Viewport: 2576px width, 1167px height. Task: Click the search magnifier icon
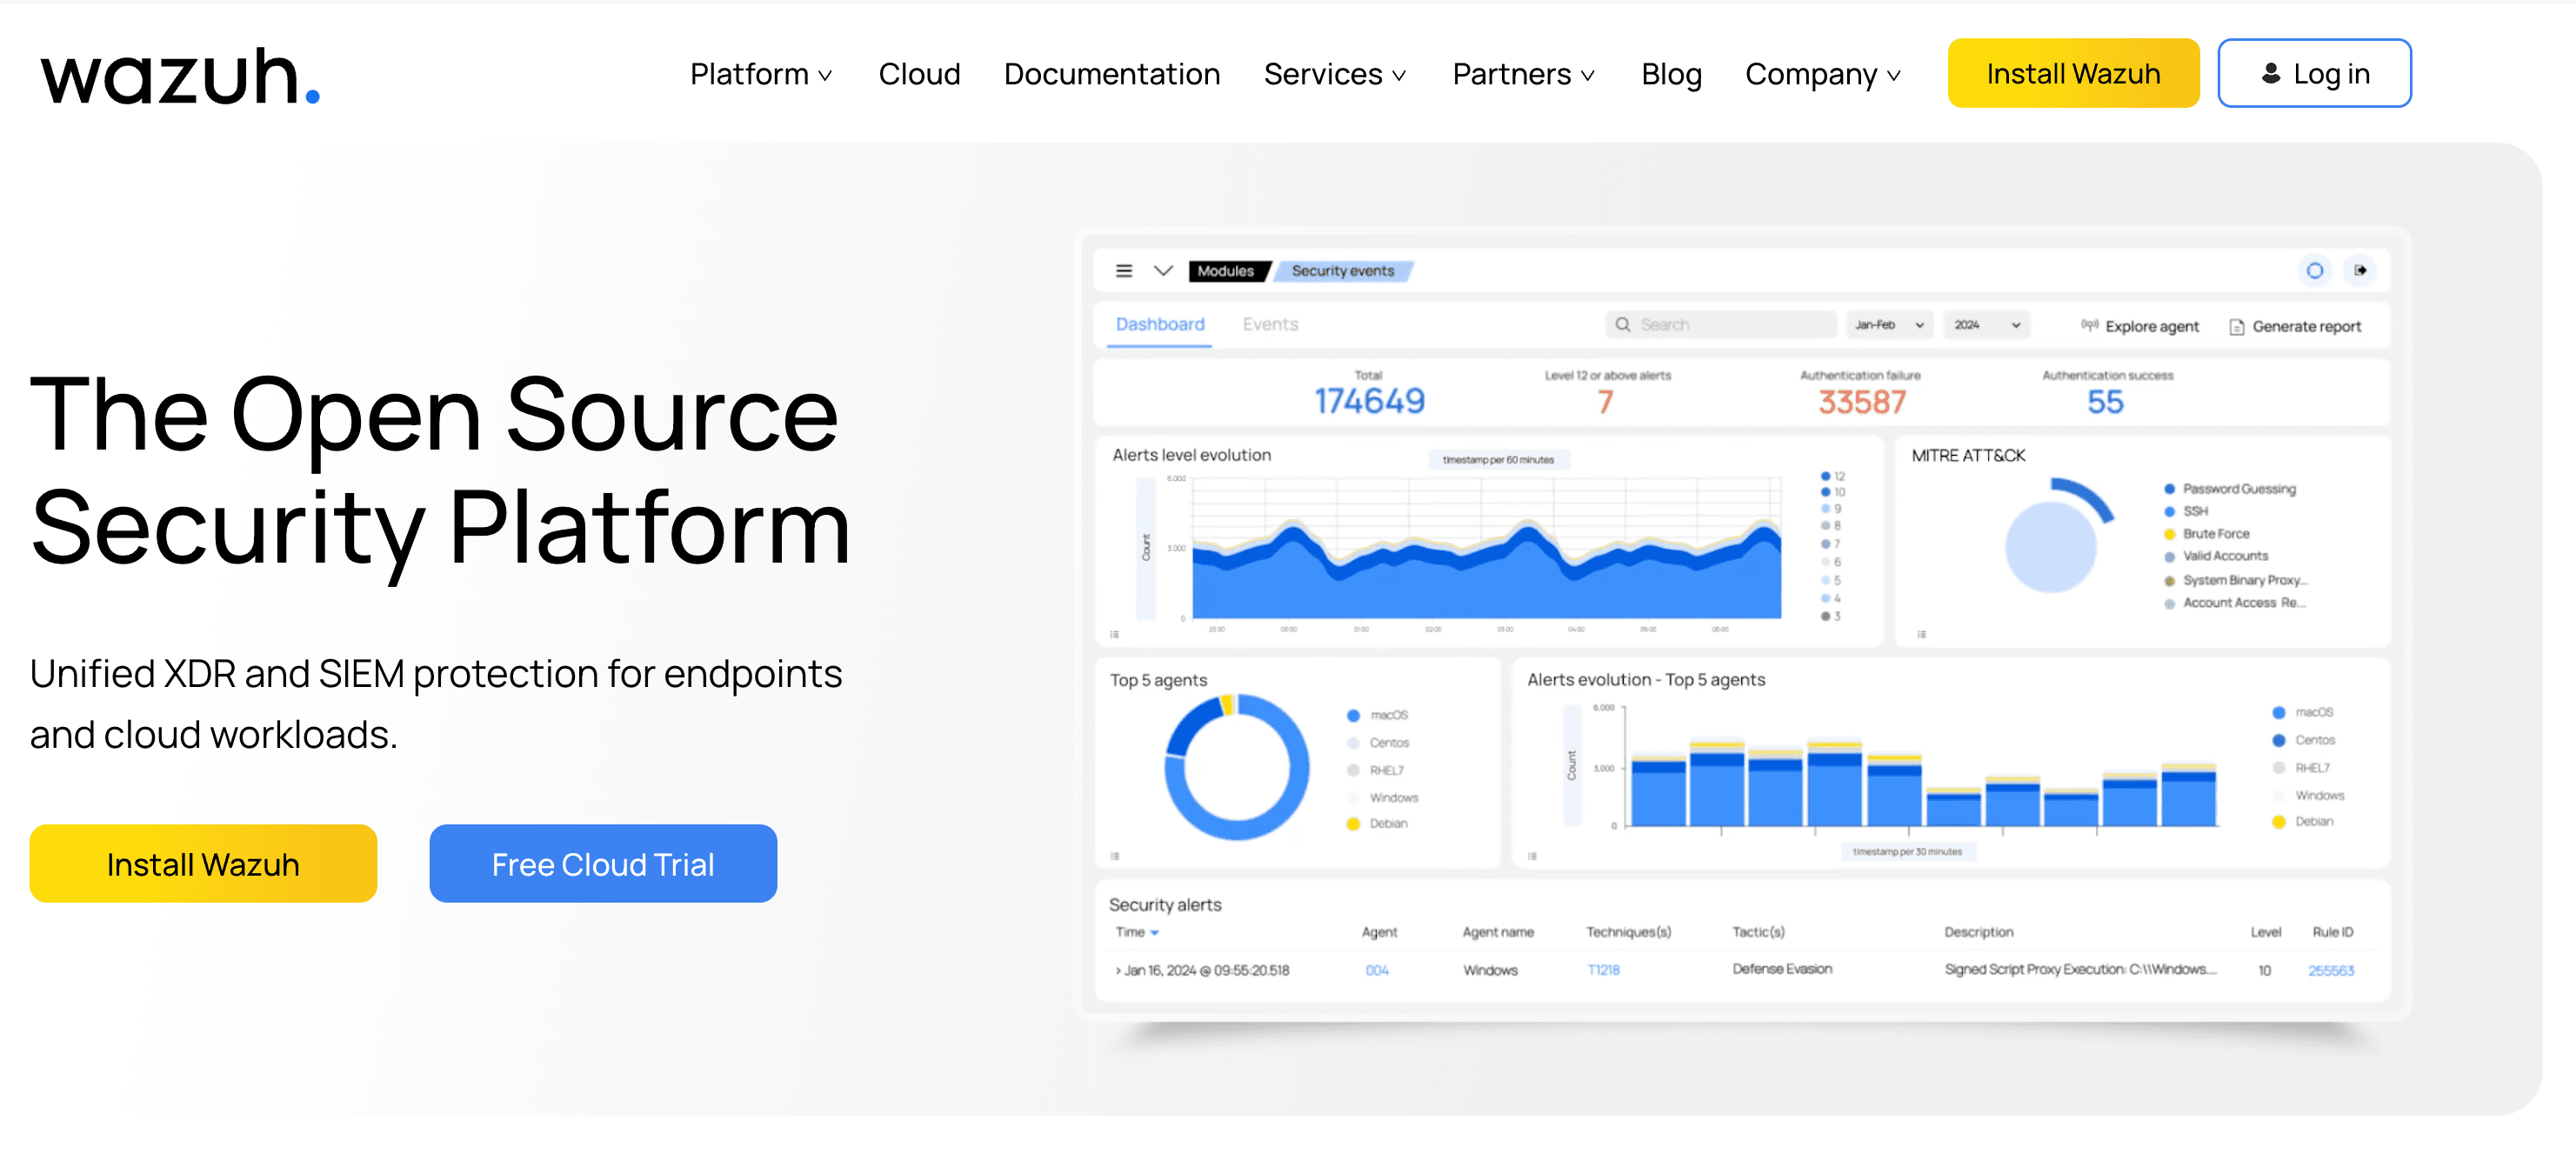coord(1623,325)
